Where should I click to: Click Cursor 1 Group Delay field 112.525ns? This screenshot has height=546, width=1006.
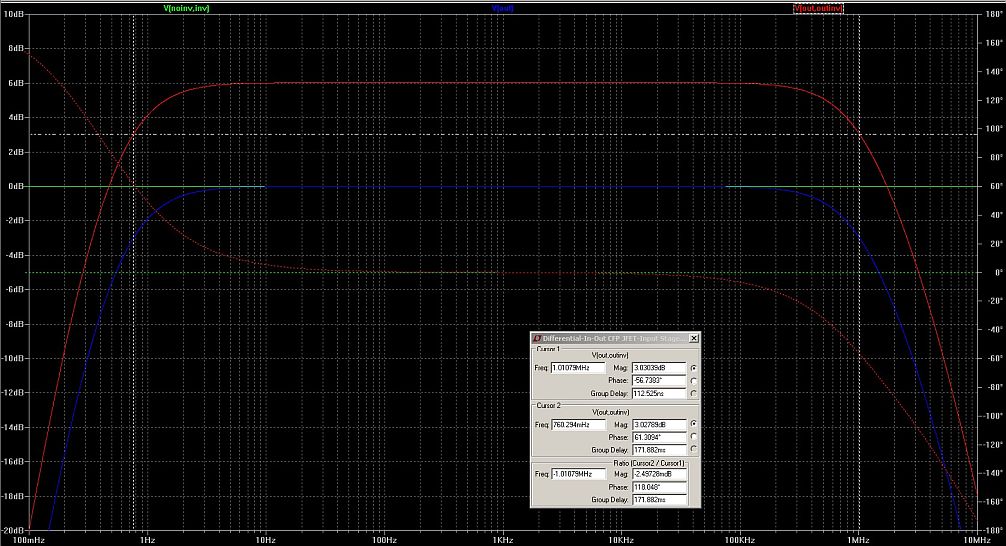coord(660,393)
